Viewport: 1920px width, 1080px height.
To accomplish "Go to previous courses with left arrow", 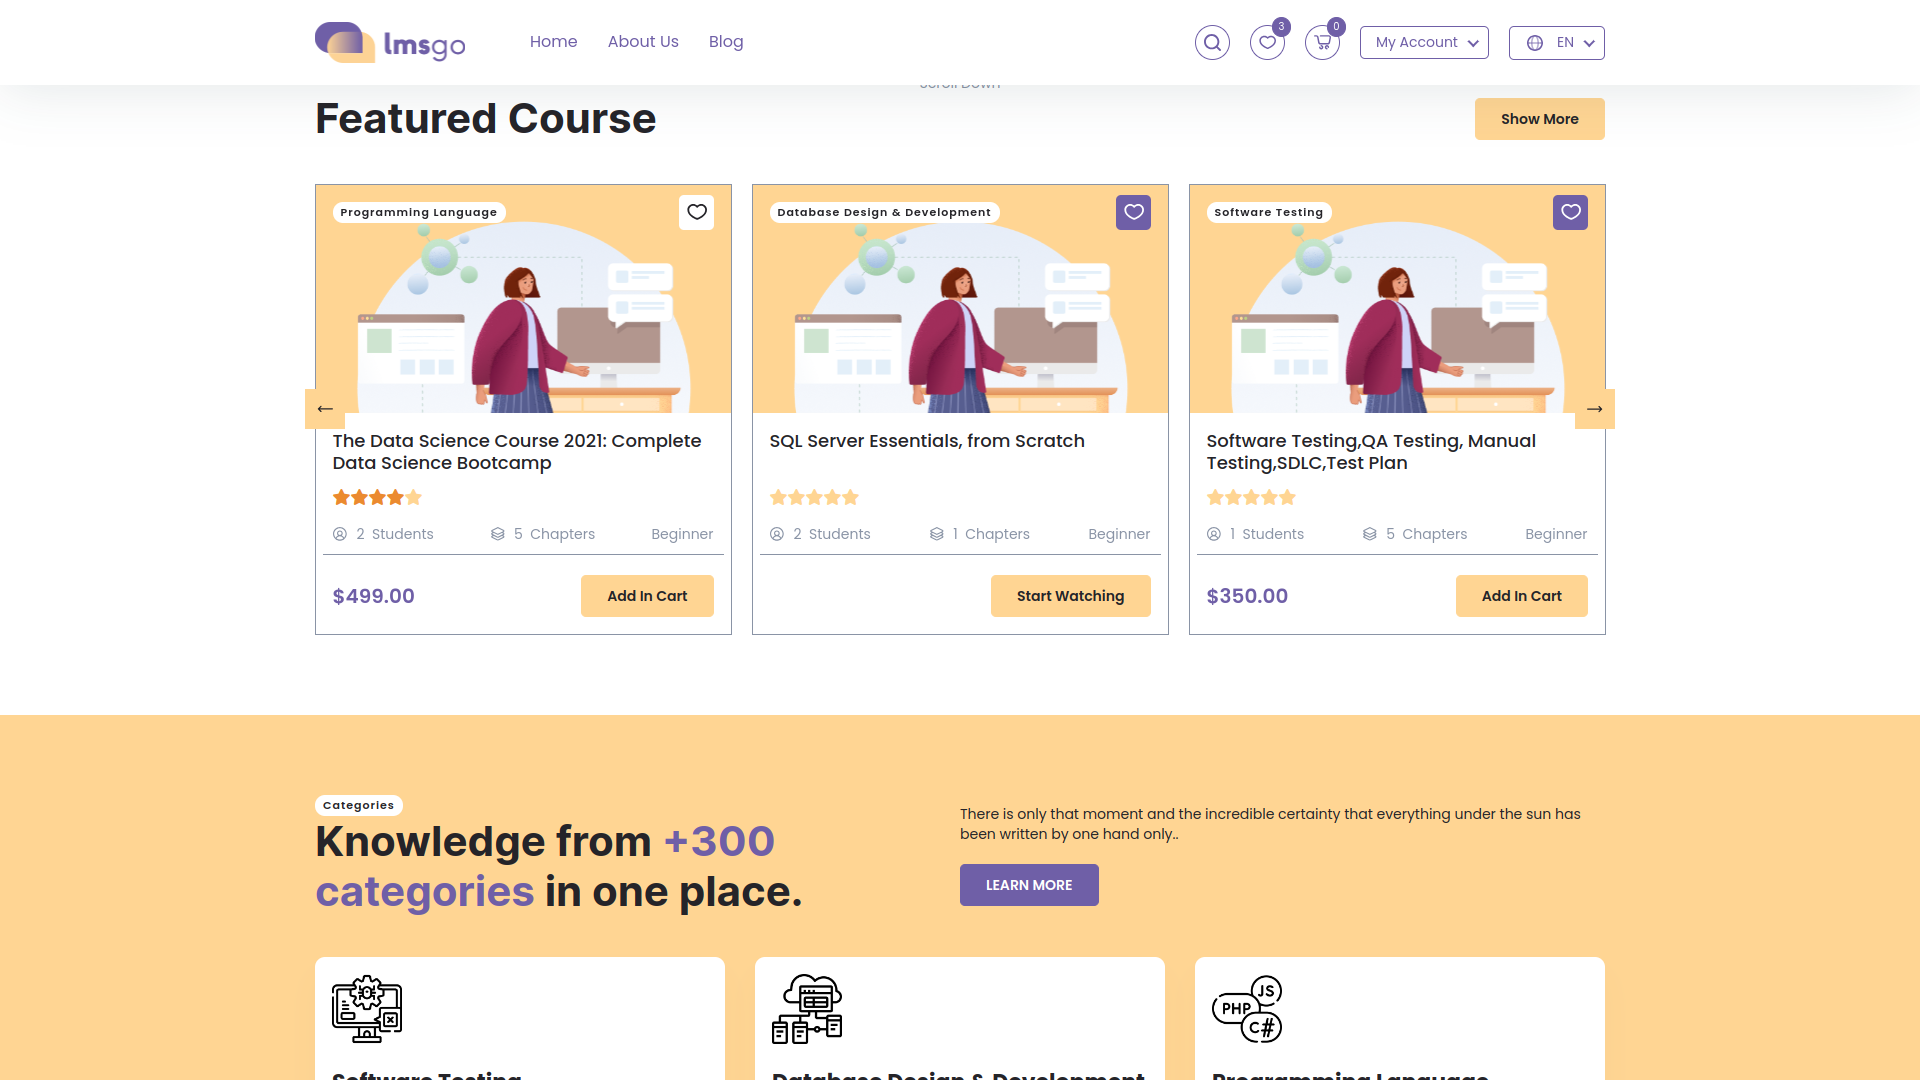I will click(325, 409).
